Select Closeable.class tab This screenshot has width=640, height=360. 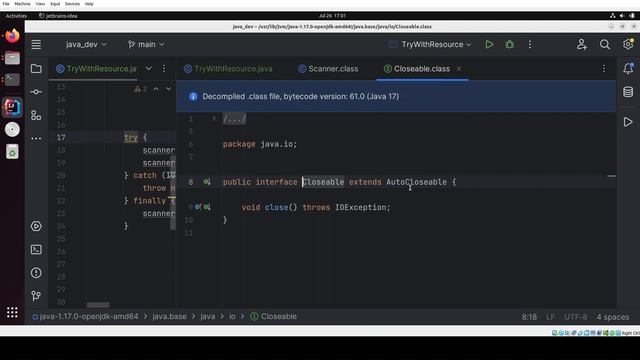417,69
